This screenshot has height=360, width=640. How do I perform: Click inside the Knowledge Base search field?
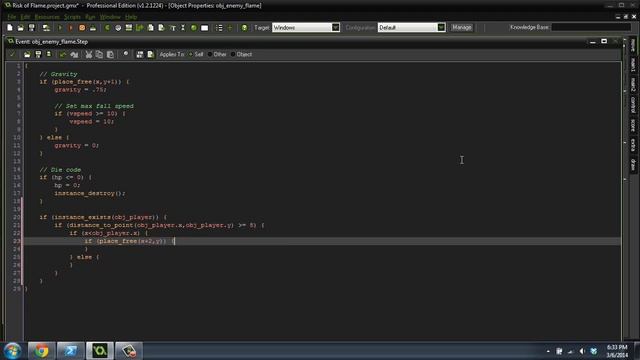[591, 27]
